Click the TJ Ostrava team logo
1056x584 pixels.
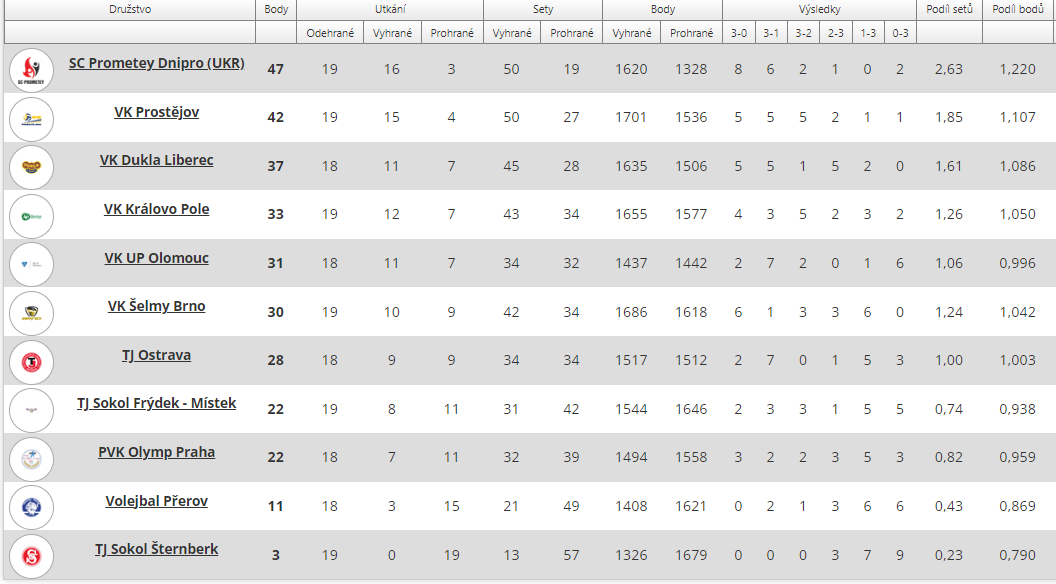pyautogui.click(x=32, y=362)
